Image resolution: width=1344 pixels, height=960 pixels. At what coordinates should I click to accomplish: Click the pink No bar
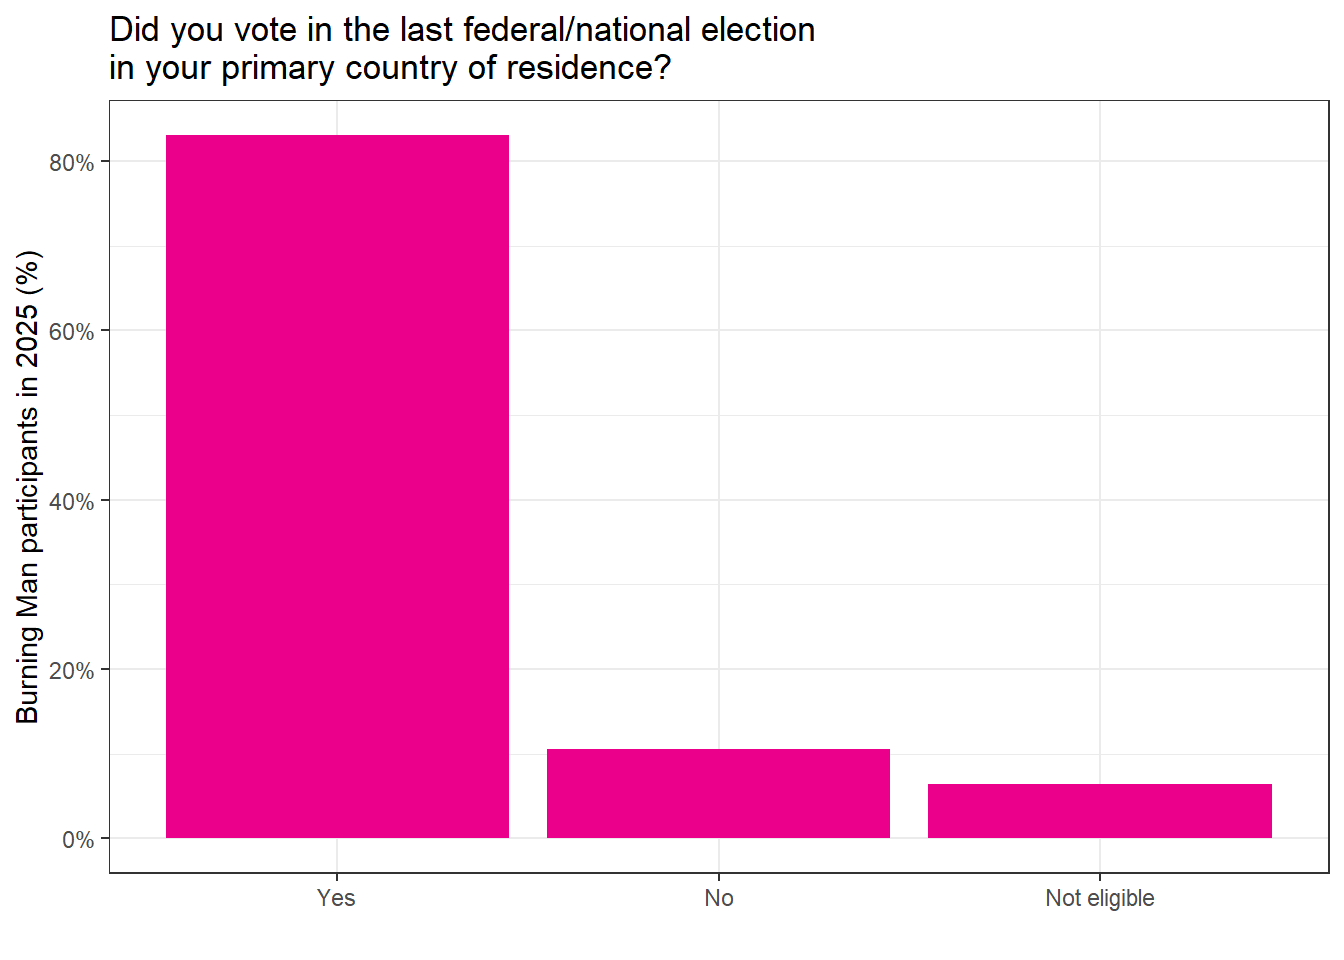point(718,793)
